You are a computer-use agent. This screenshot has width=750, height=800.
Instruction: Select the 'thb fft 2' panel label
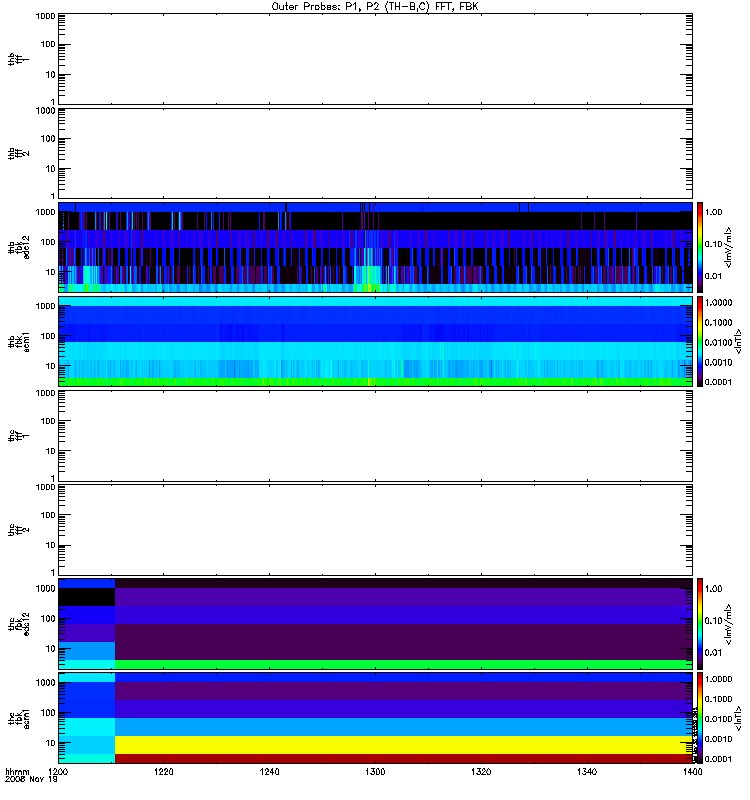pyautogui.click(x=18, y=154)
